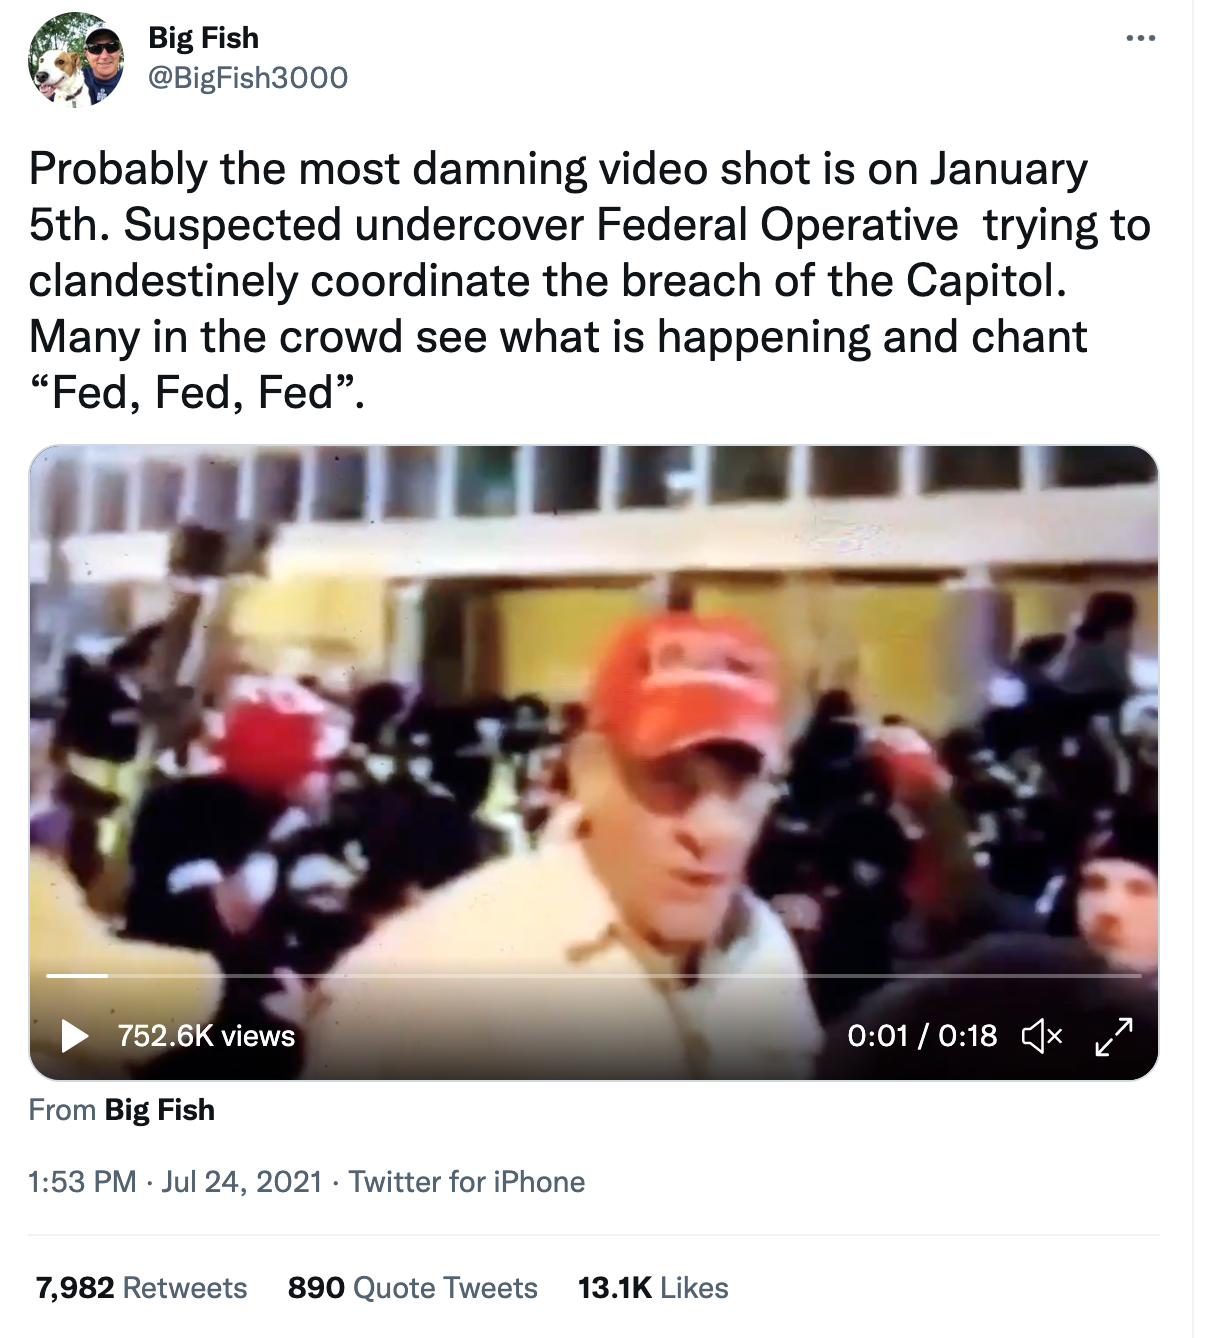The image size is (1206, 1338).
Task: Unmute the video sound
Action: click(x=1042, y=1035)
